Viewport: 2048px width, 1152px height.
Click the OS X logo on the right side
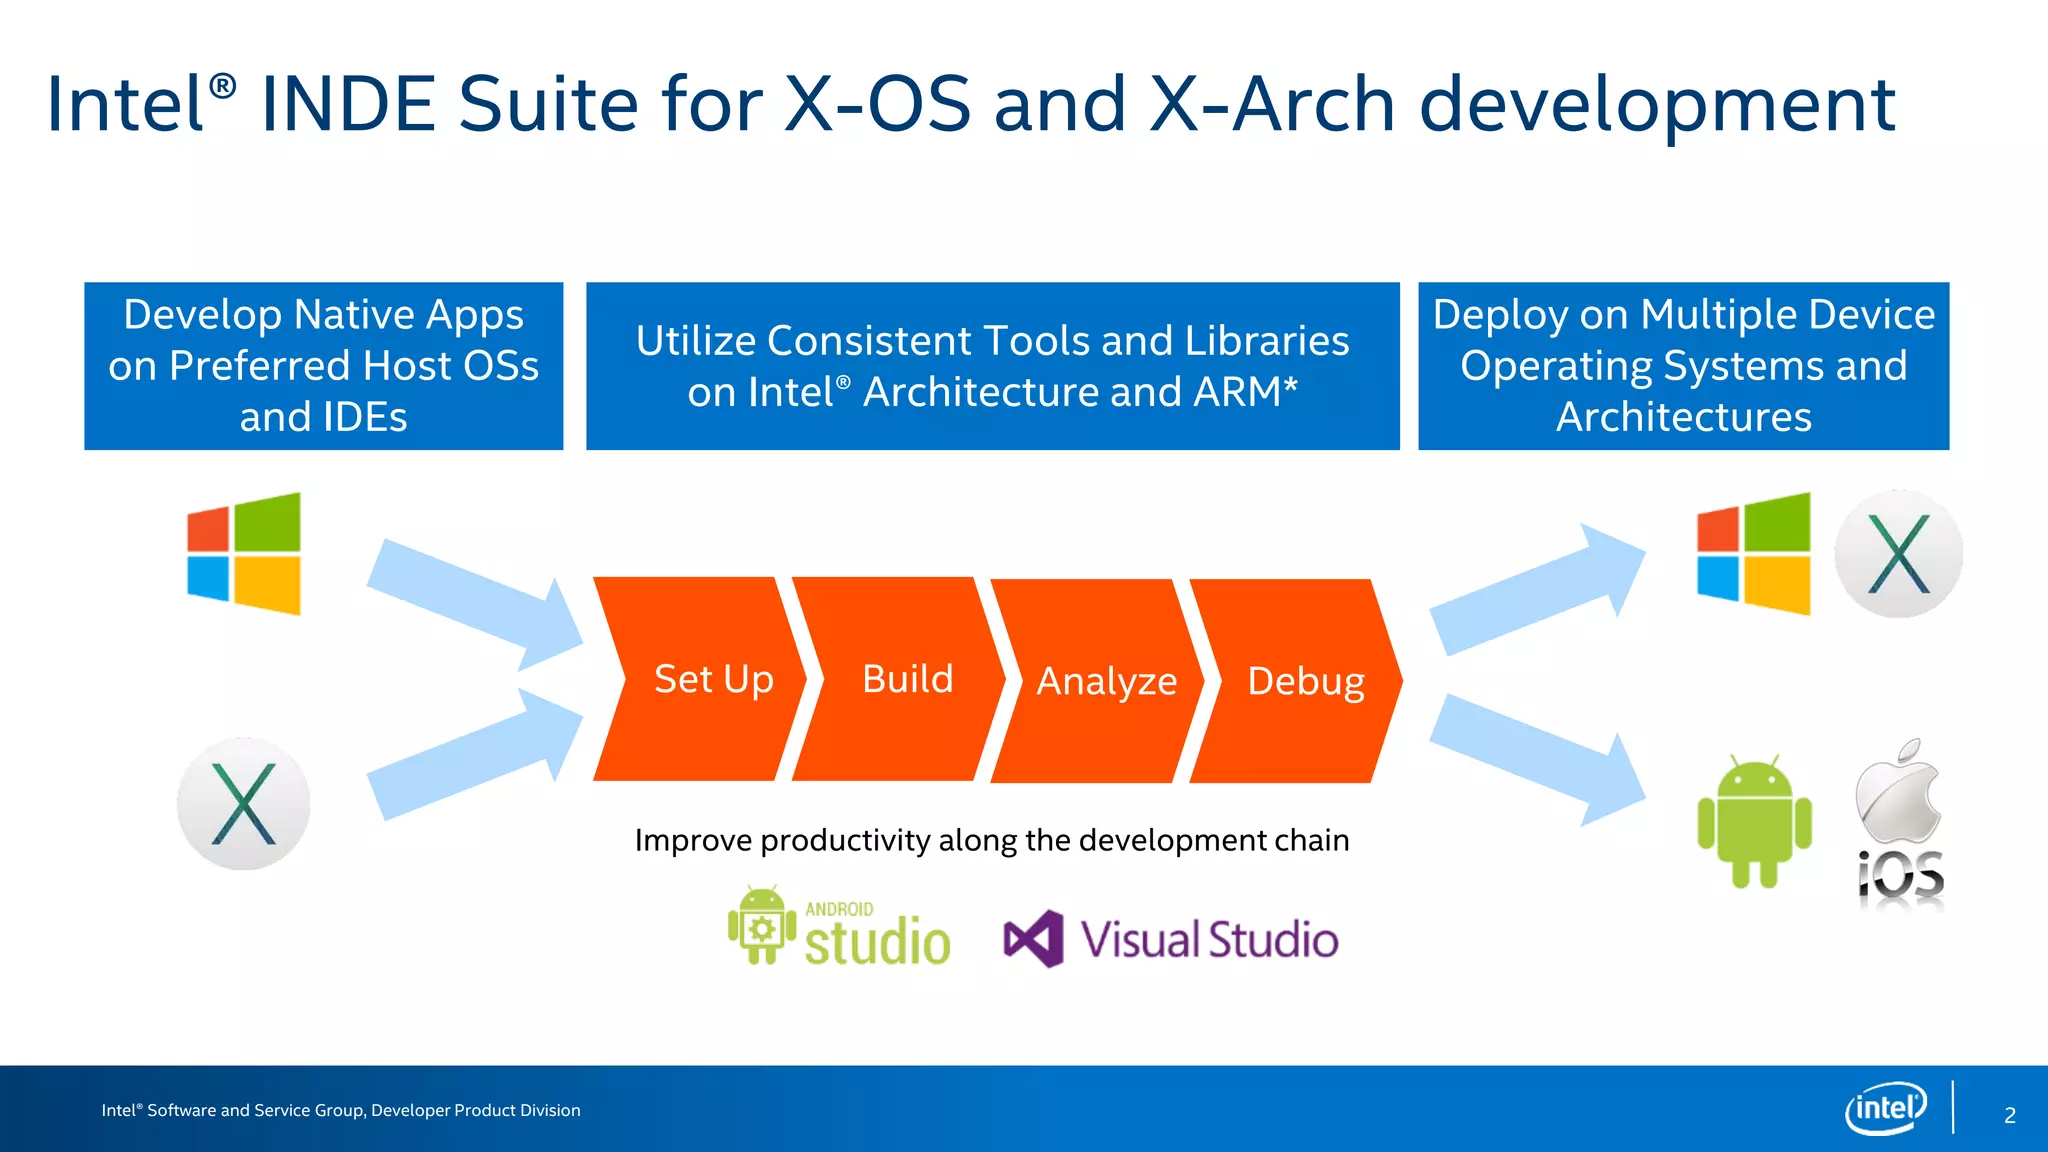[x=1898, y=553]
